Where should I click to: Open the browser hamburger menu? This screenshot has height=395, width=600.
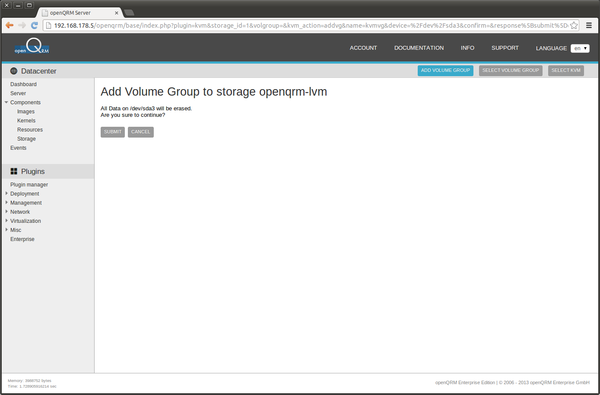click(589, 25)
